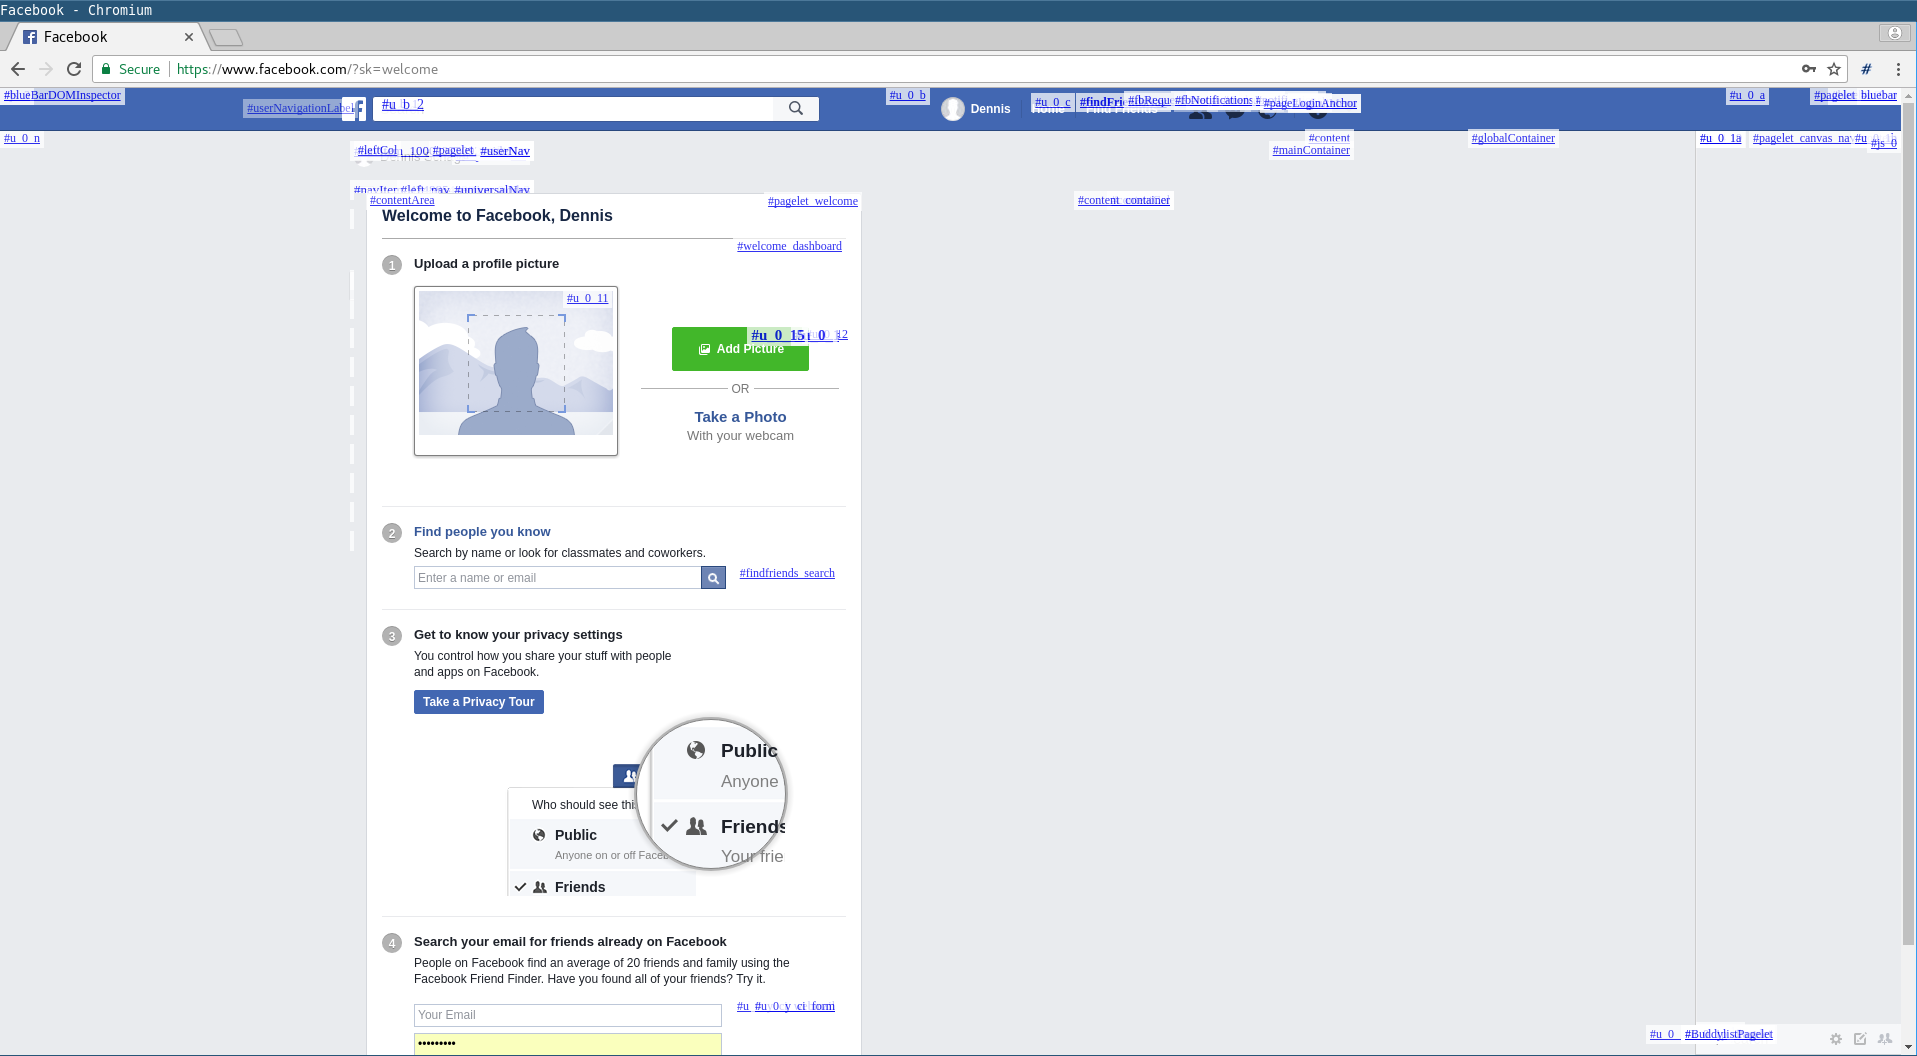Click the #u_0_n overlay link
This screenshot has width=1917, height=1056.
click(x=22, y=138)
